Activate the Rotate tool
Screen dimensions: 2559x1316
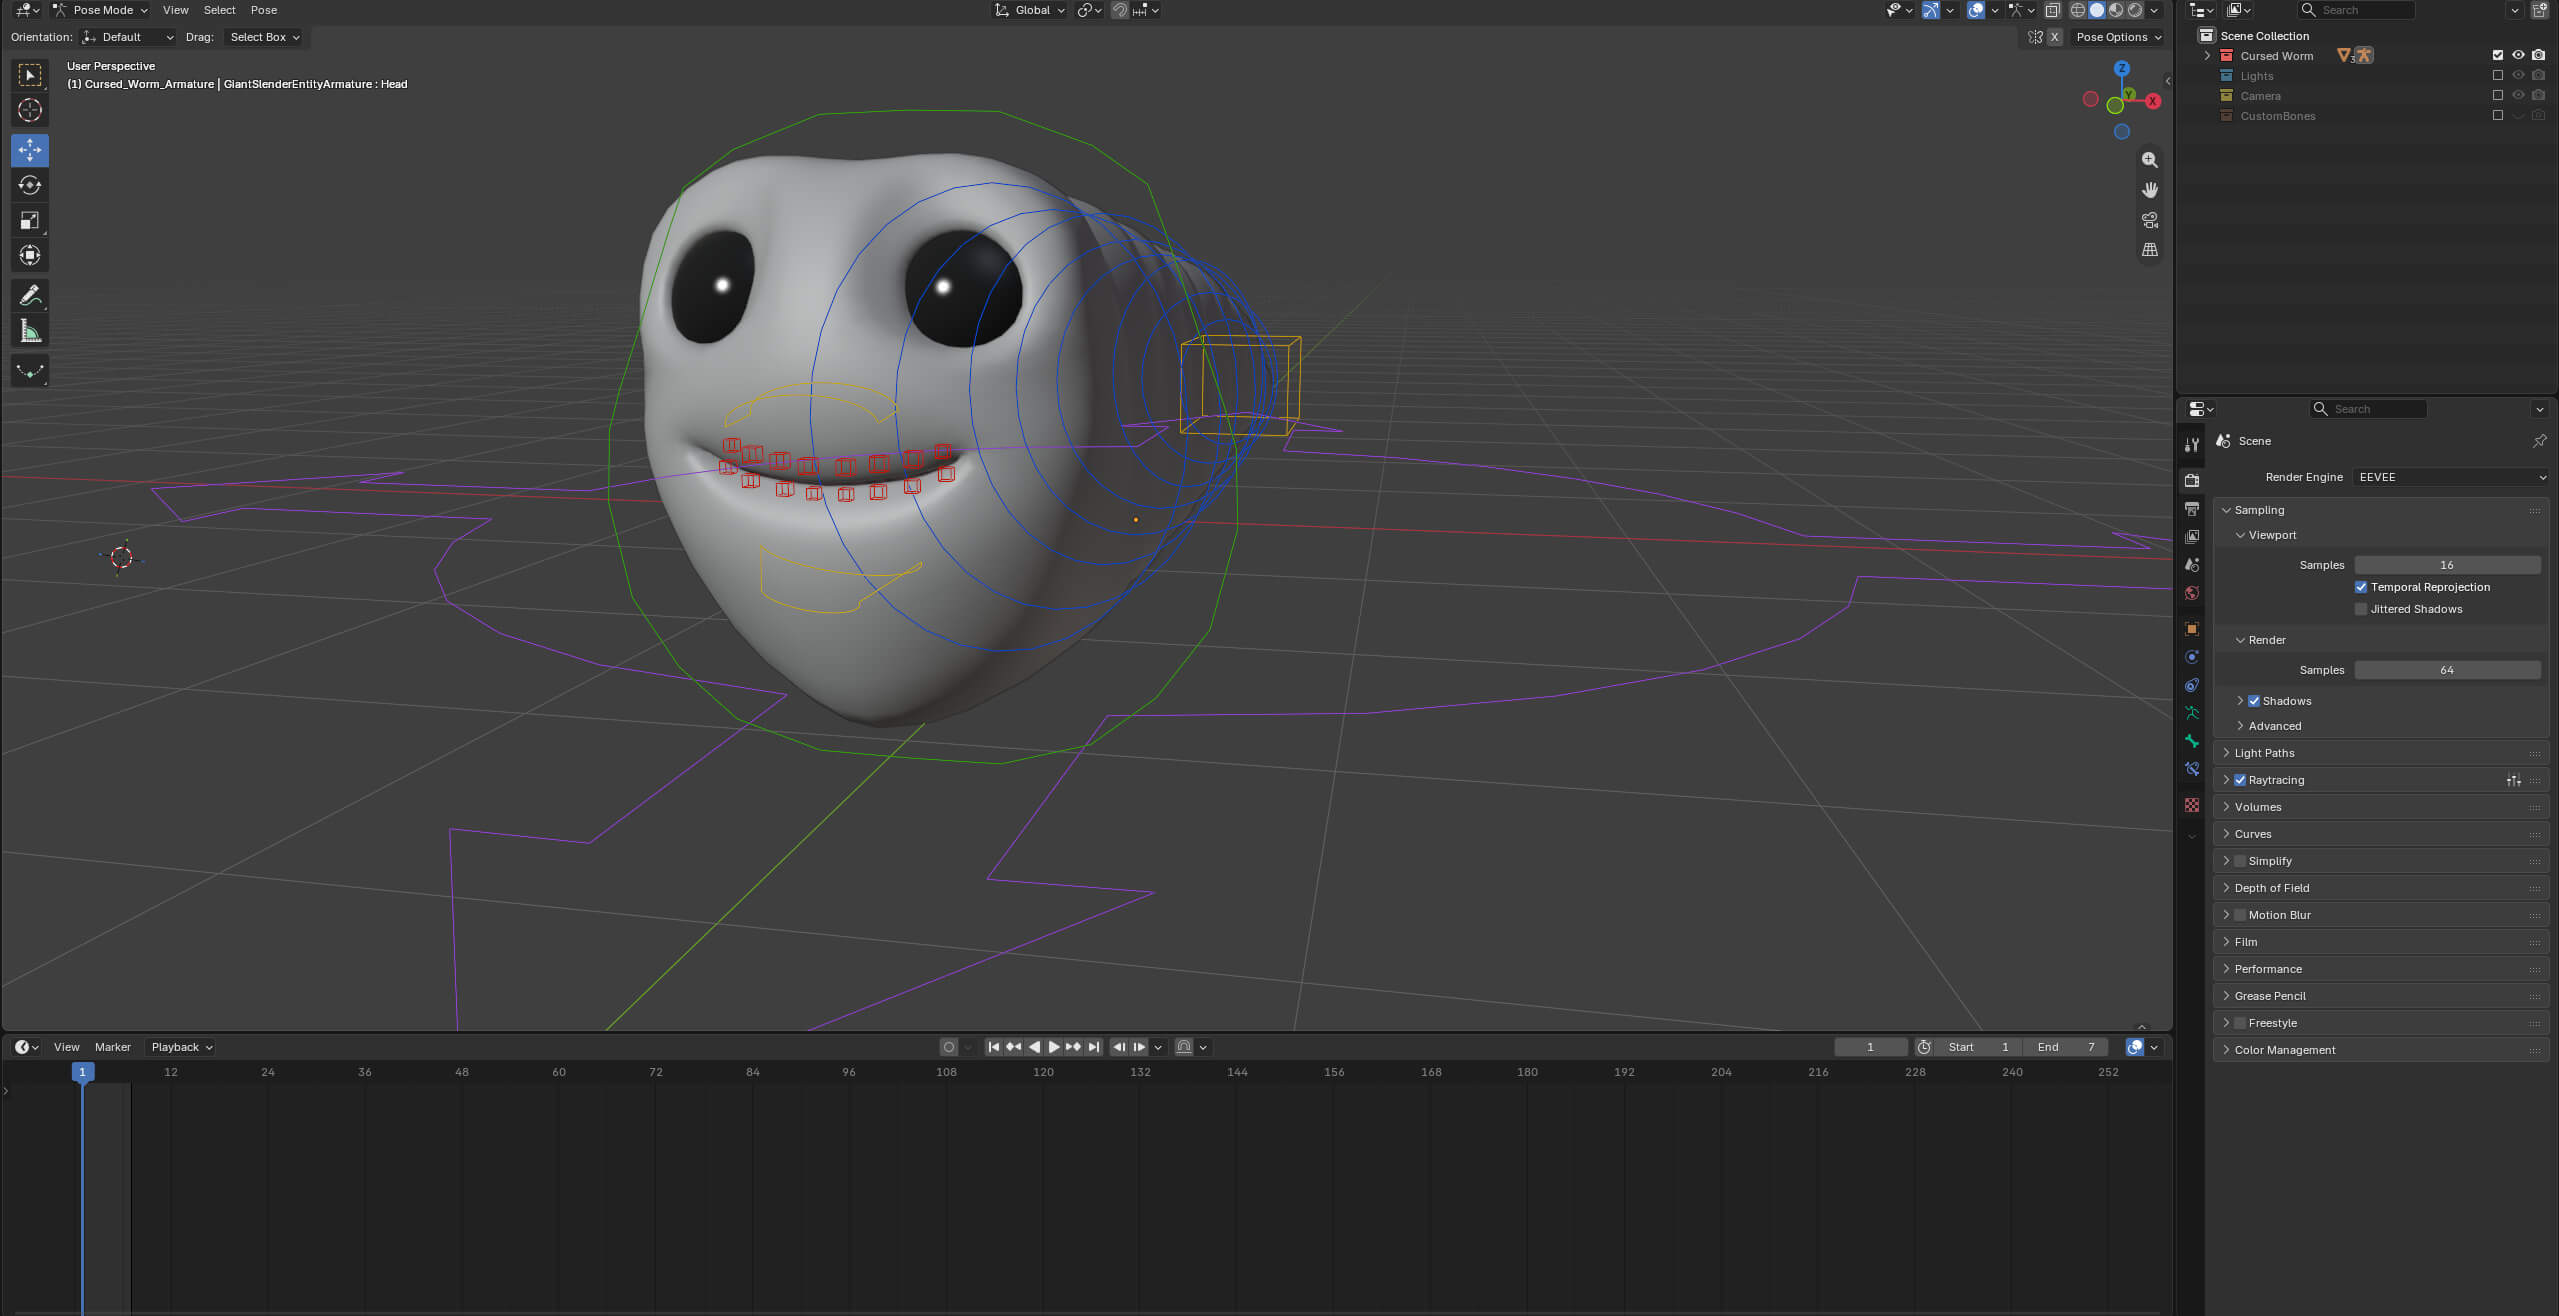(30, 185)
